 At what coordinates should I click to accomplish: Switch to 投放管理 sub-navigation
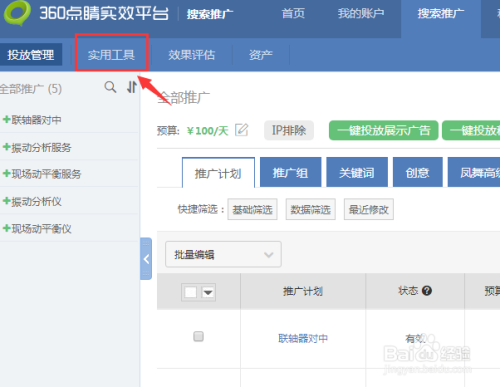point(31,55)
